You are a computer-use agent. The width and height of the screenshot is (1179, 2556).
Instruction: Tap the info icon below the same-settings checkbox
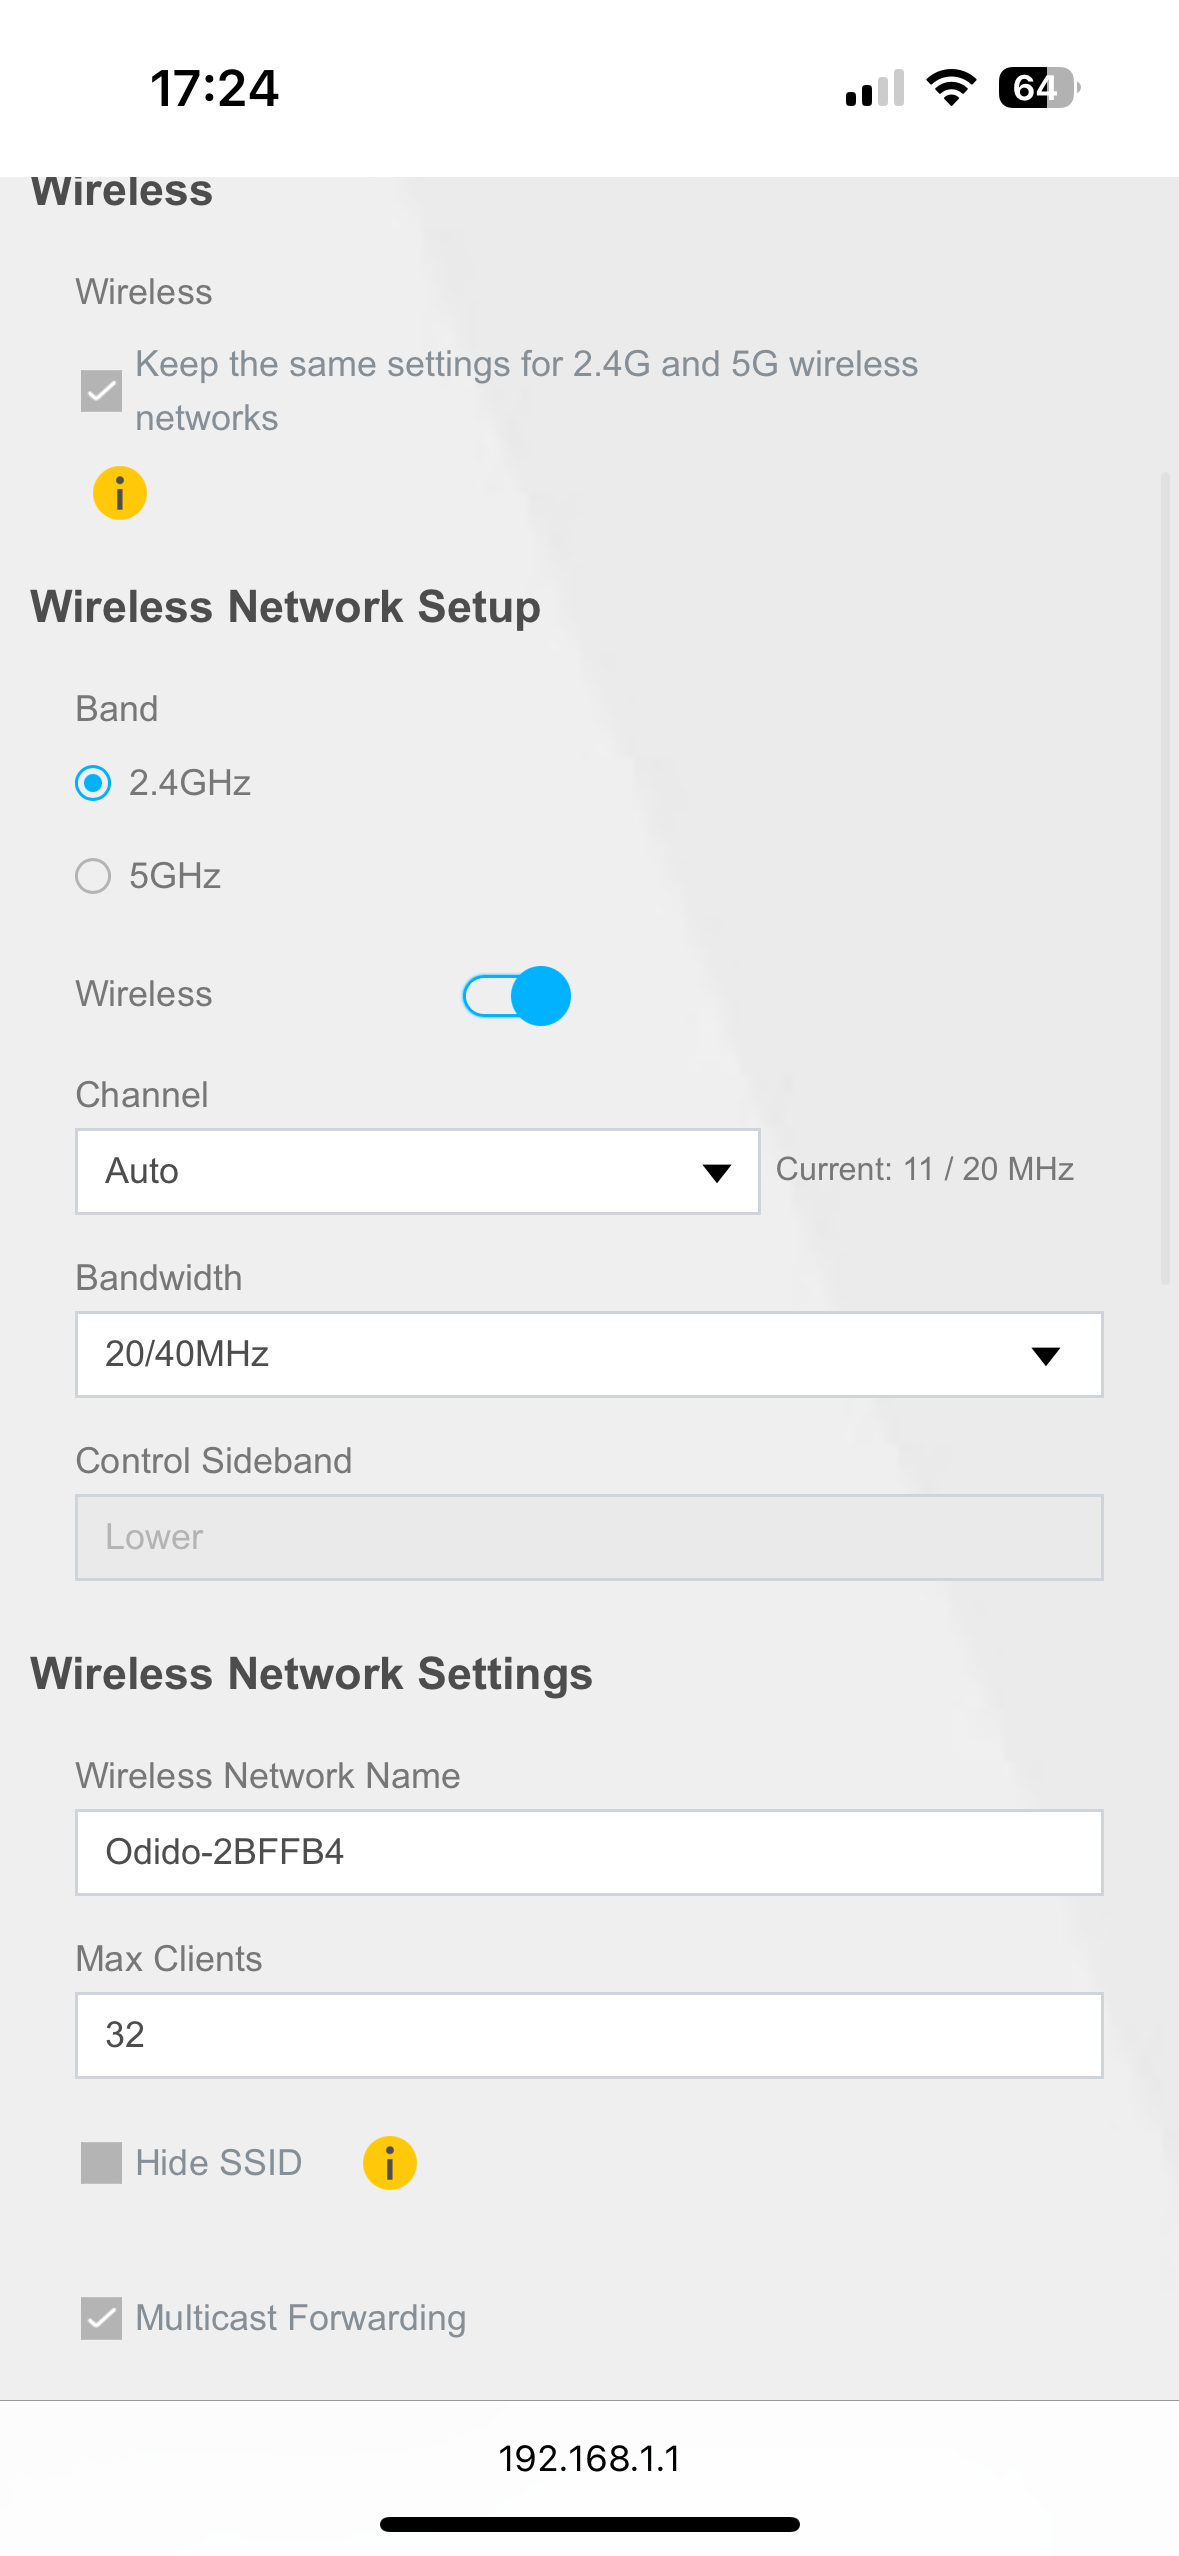tap(120, 493)
